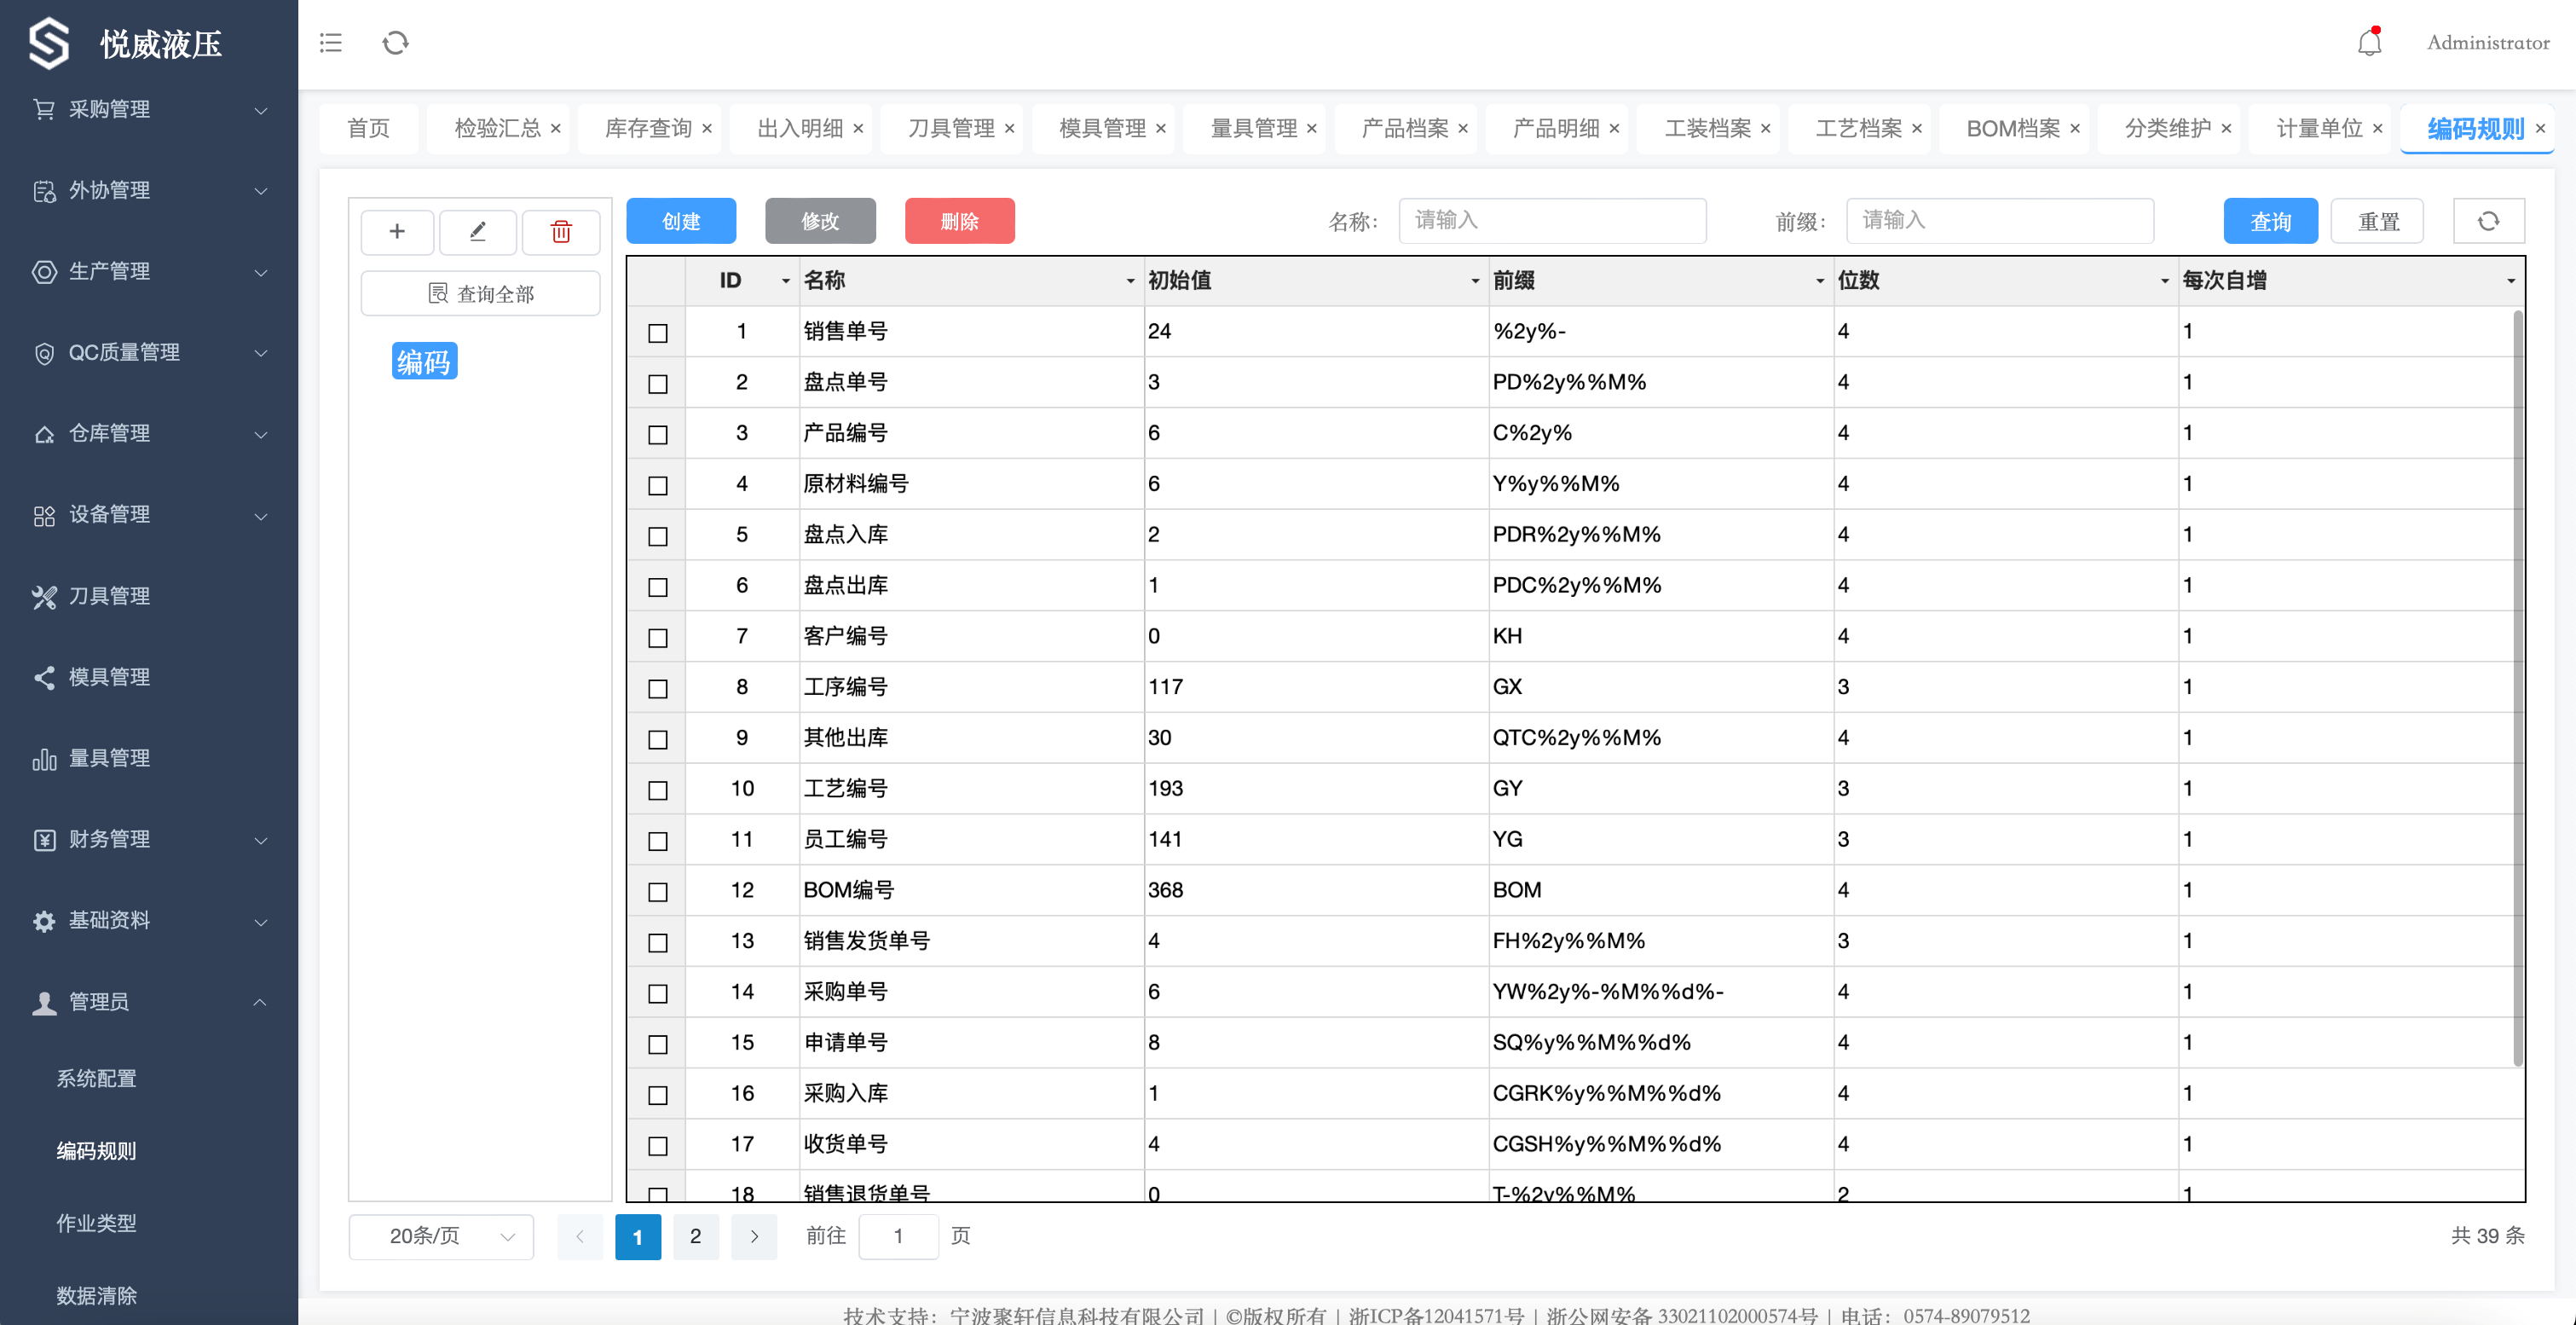Click the QC质量管理 shield icon

tap(44, 353)
